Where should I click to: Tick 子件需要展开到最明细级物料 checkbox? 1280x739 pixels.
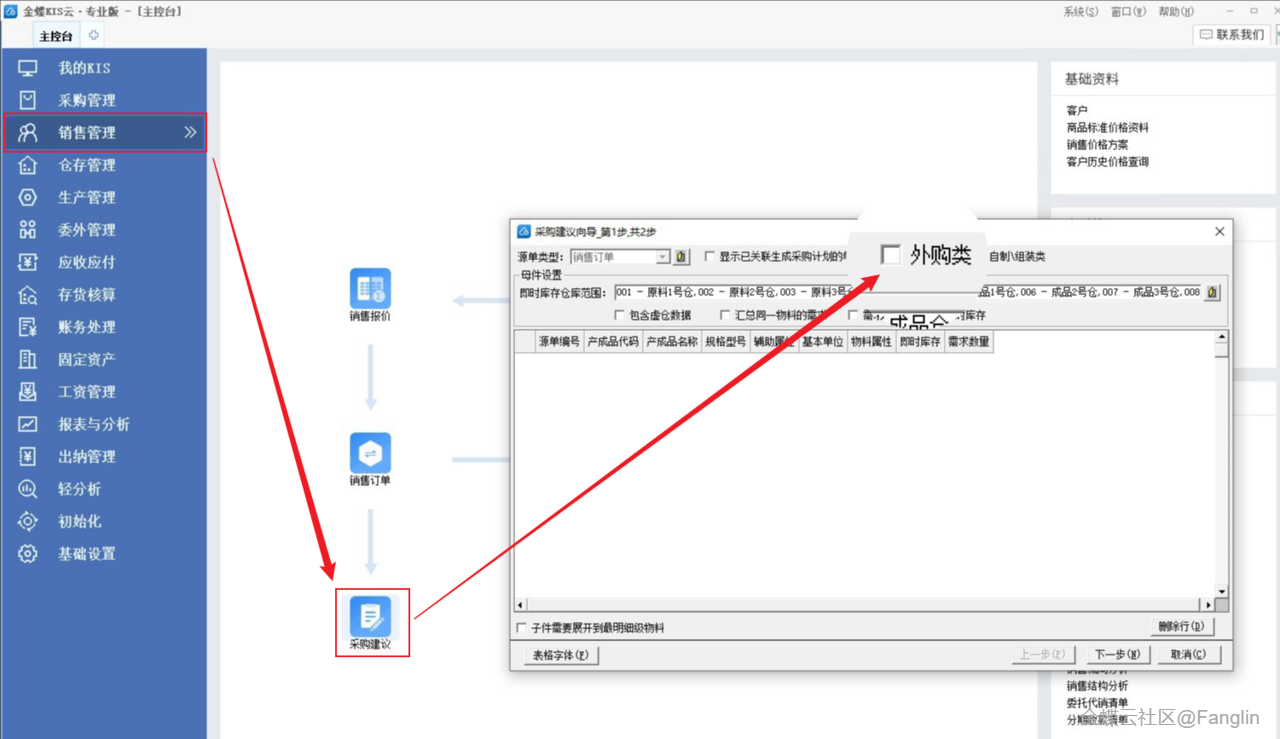pos(521,628)
